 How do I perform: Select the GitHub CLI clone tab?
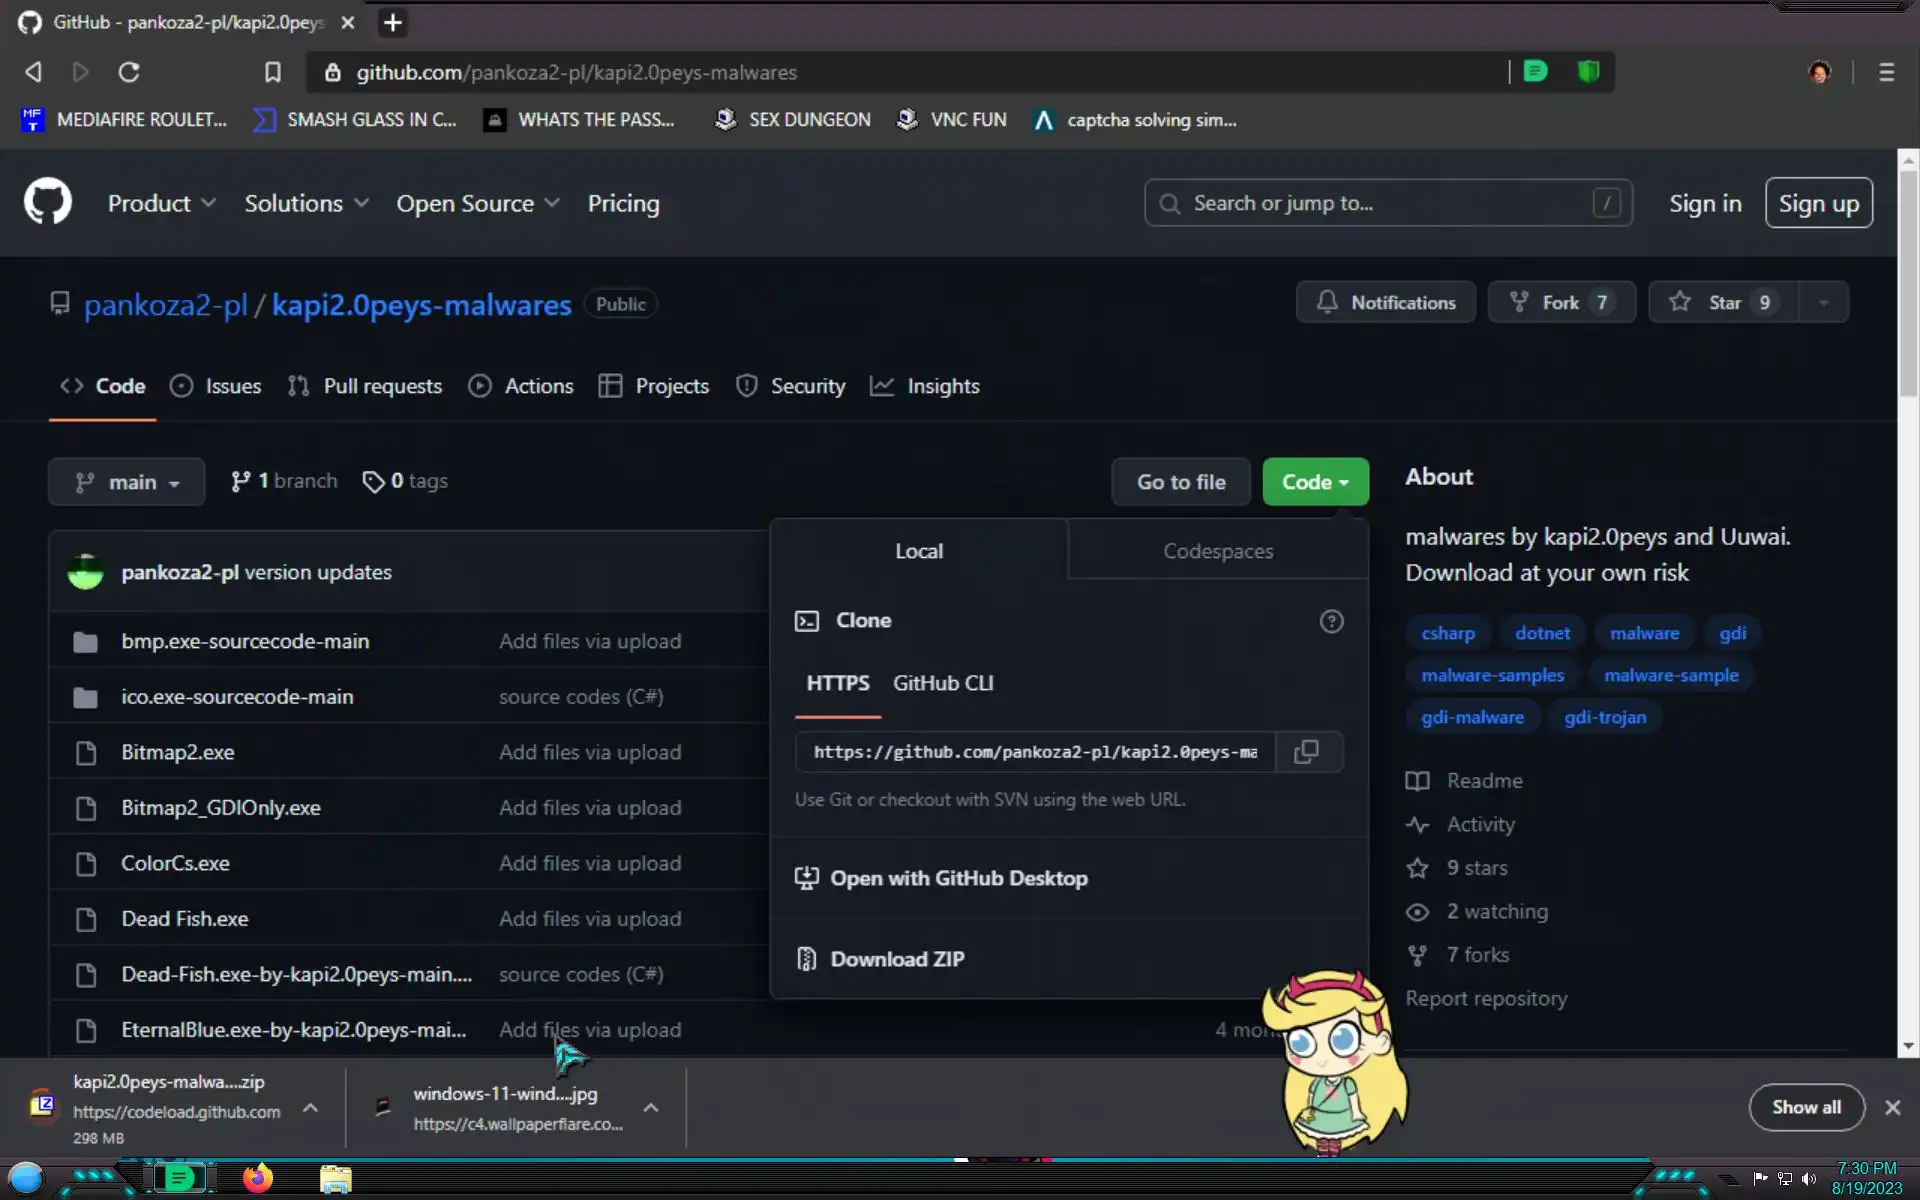click(x=942, y=683)
